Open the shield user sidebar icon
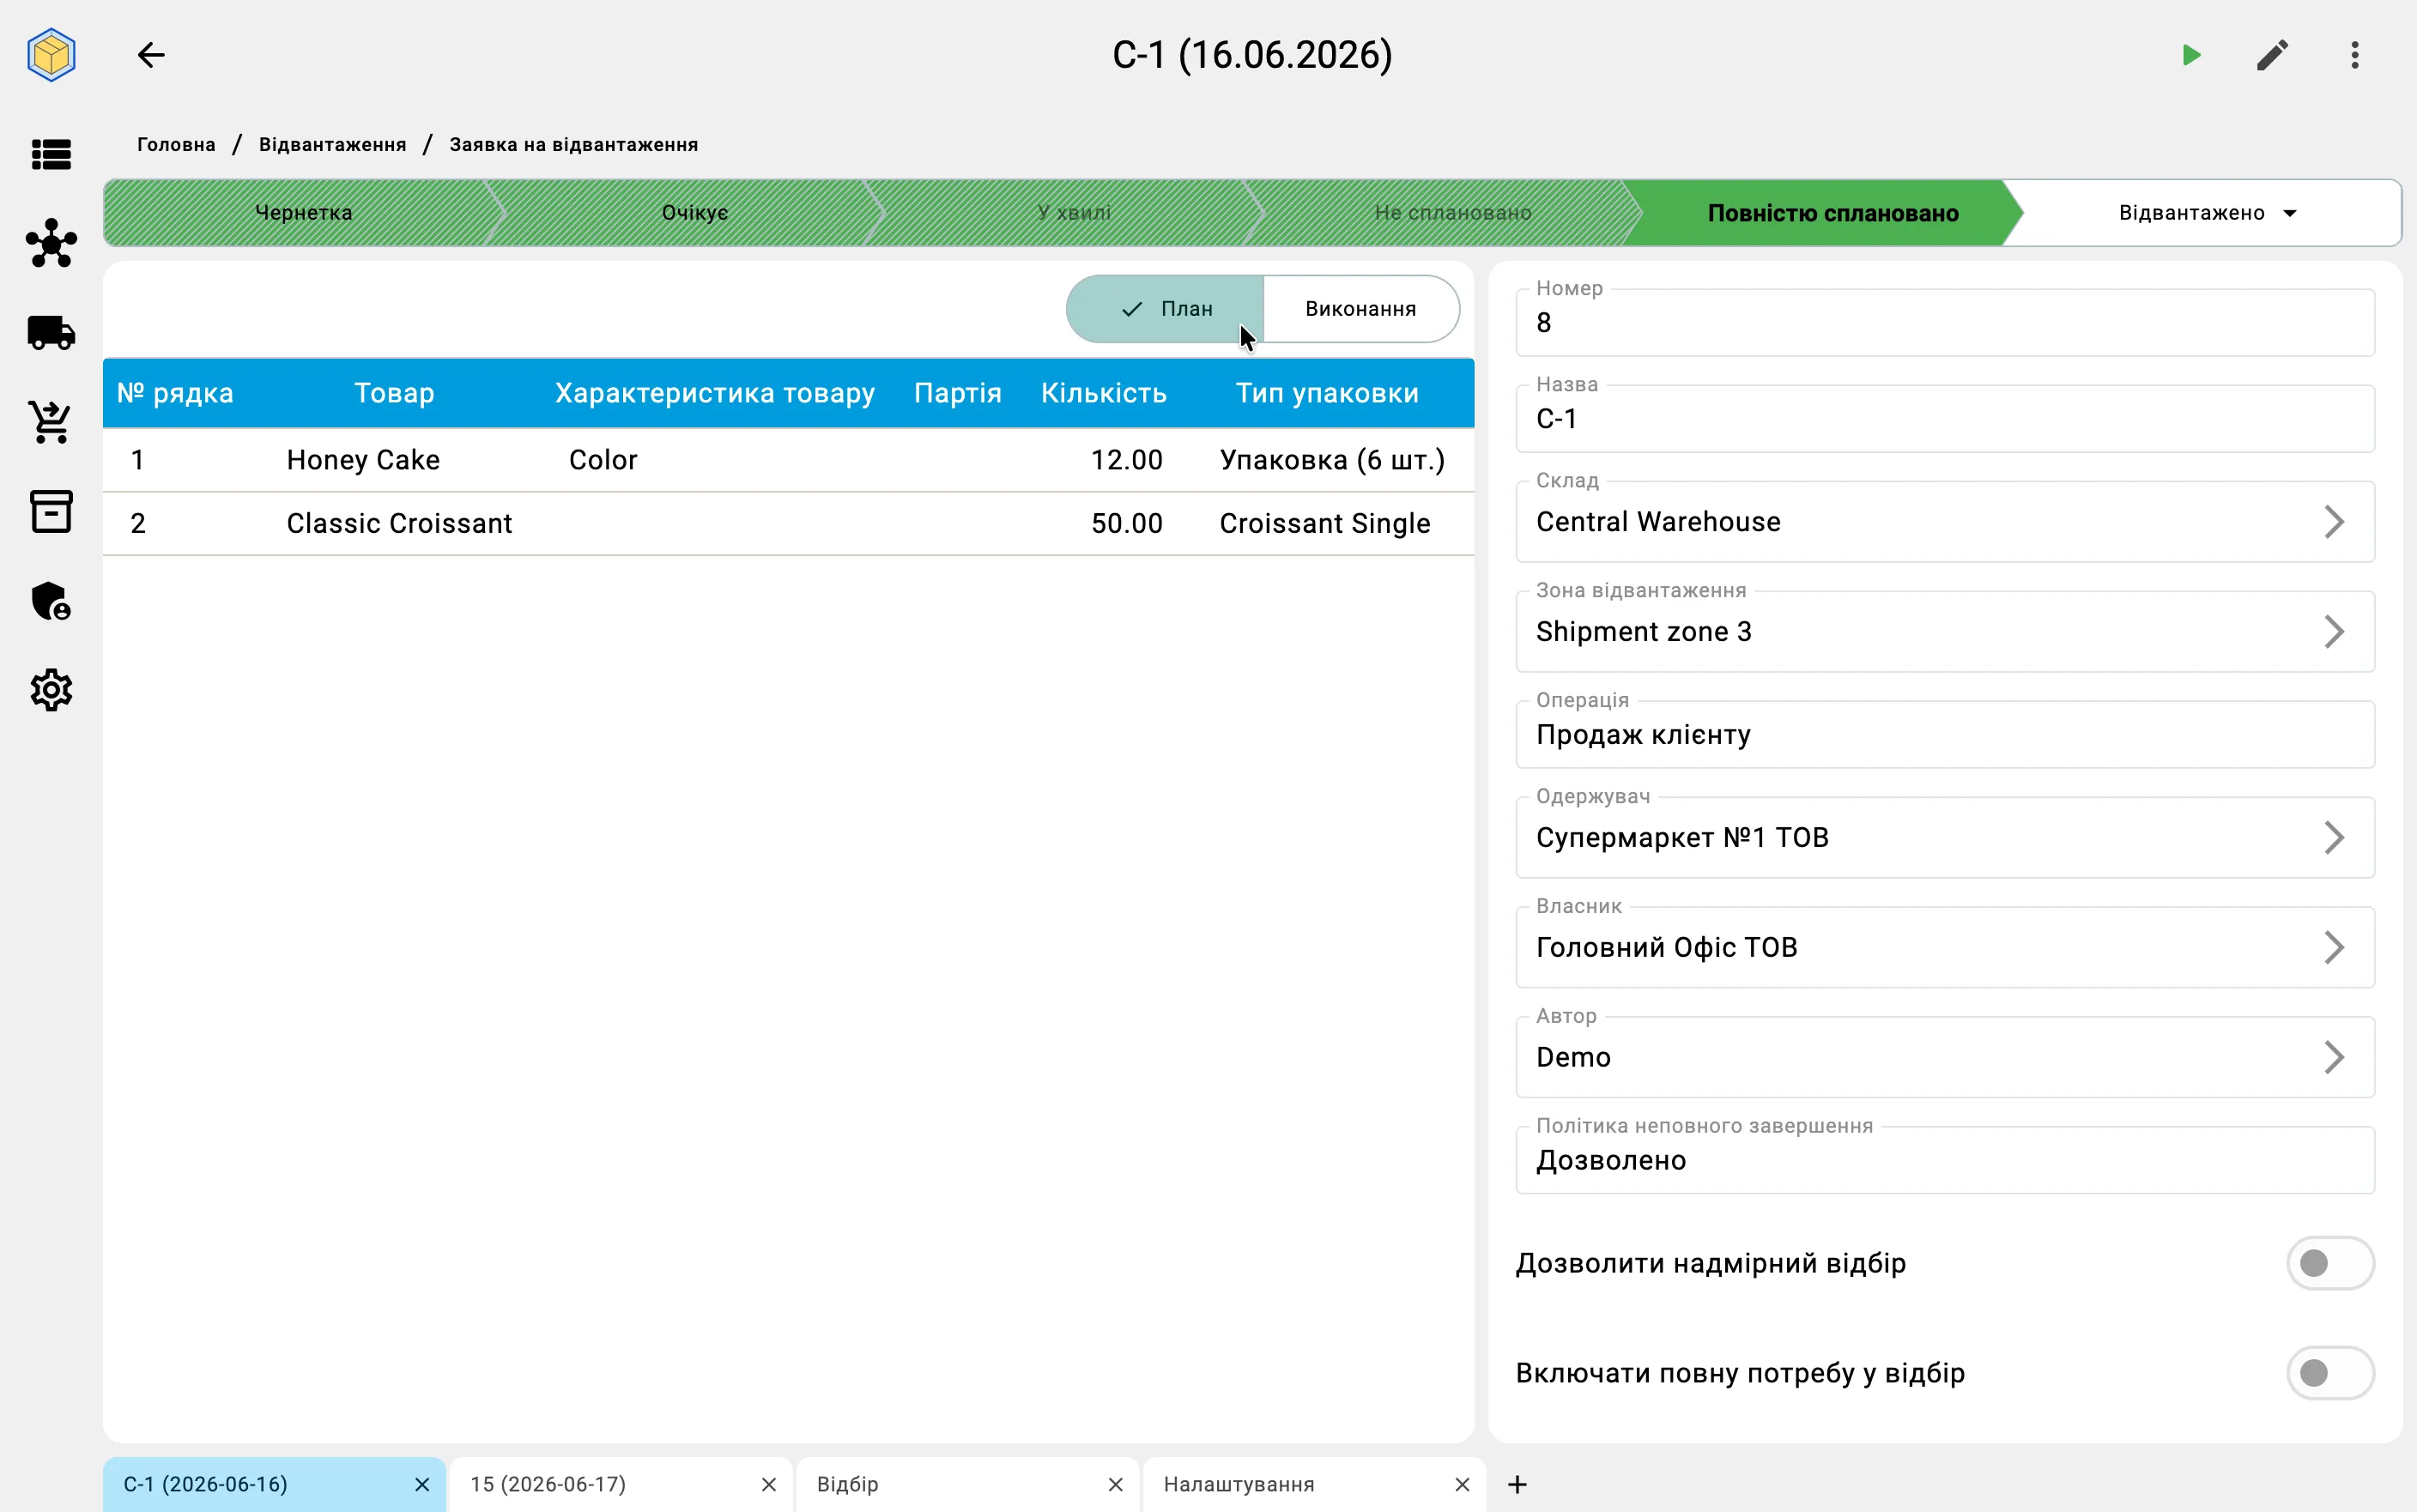The image size is (2417, 1512). coord(51,601)
